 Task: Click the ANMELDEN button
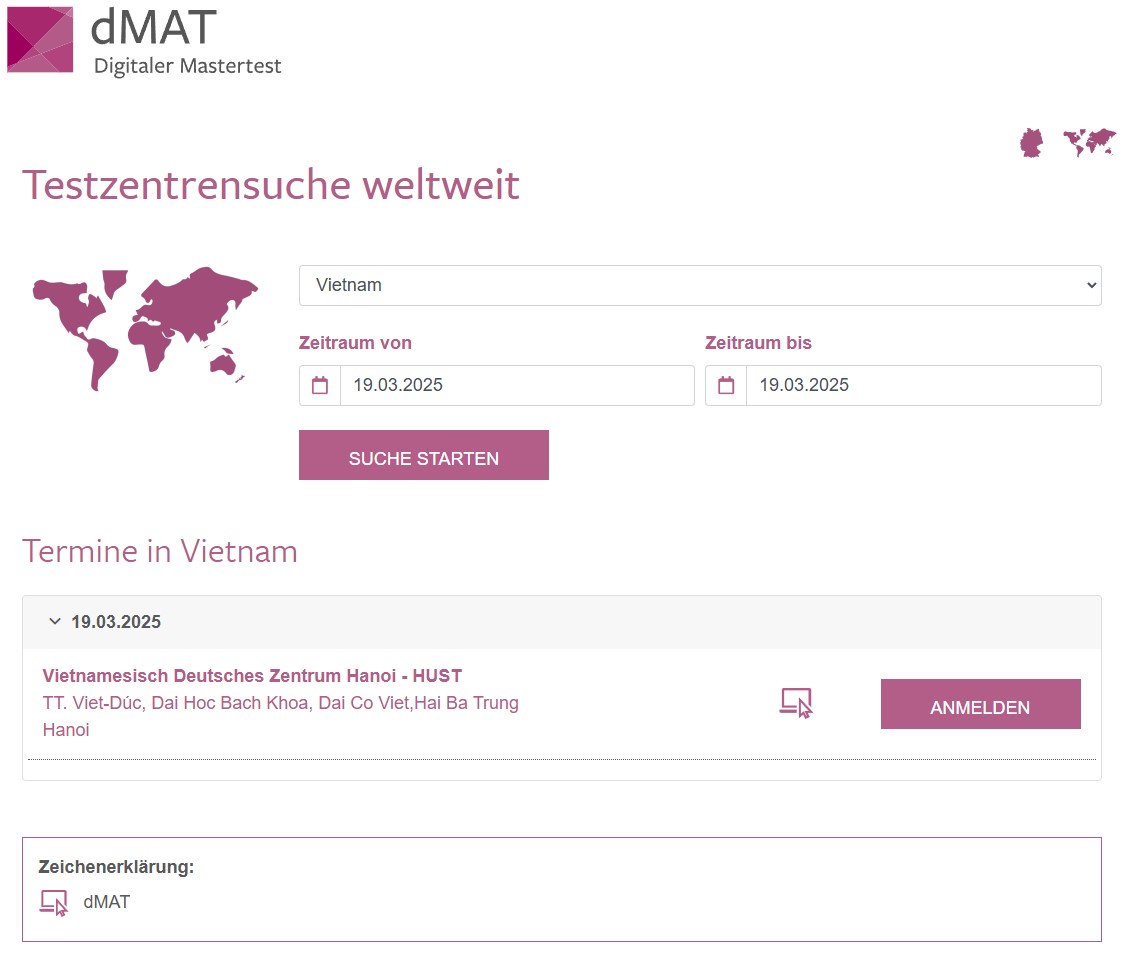click(x=980, y=704)
